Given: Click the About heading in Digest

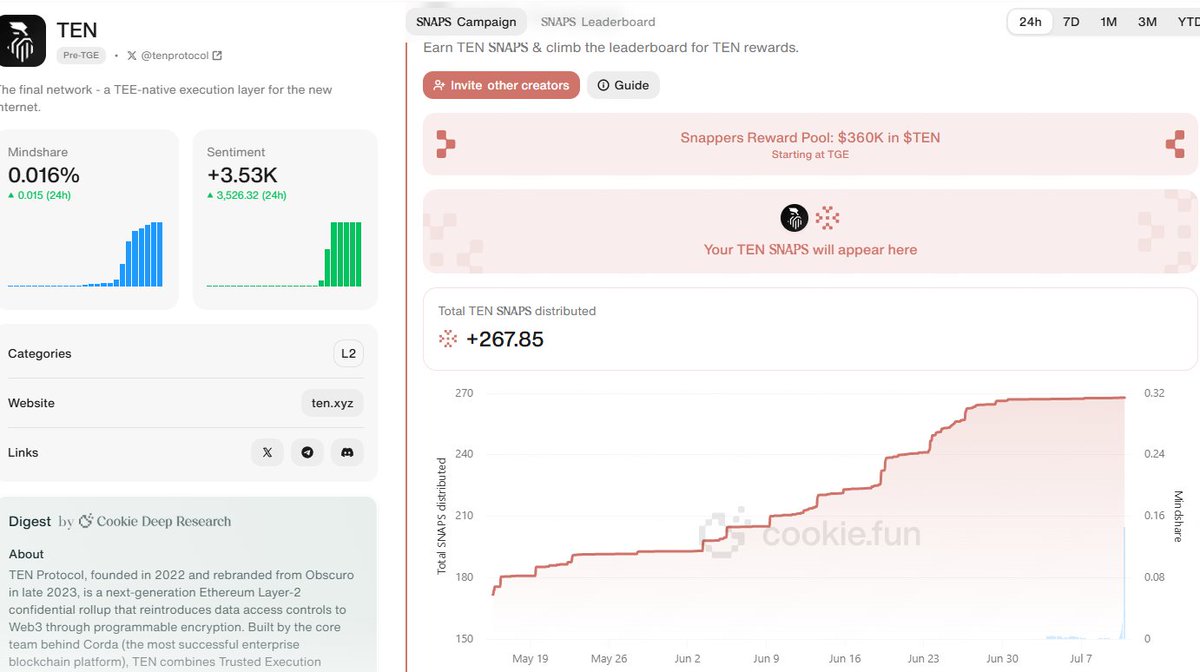Looking at the screenshot, I should (26, 554).
